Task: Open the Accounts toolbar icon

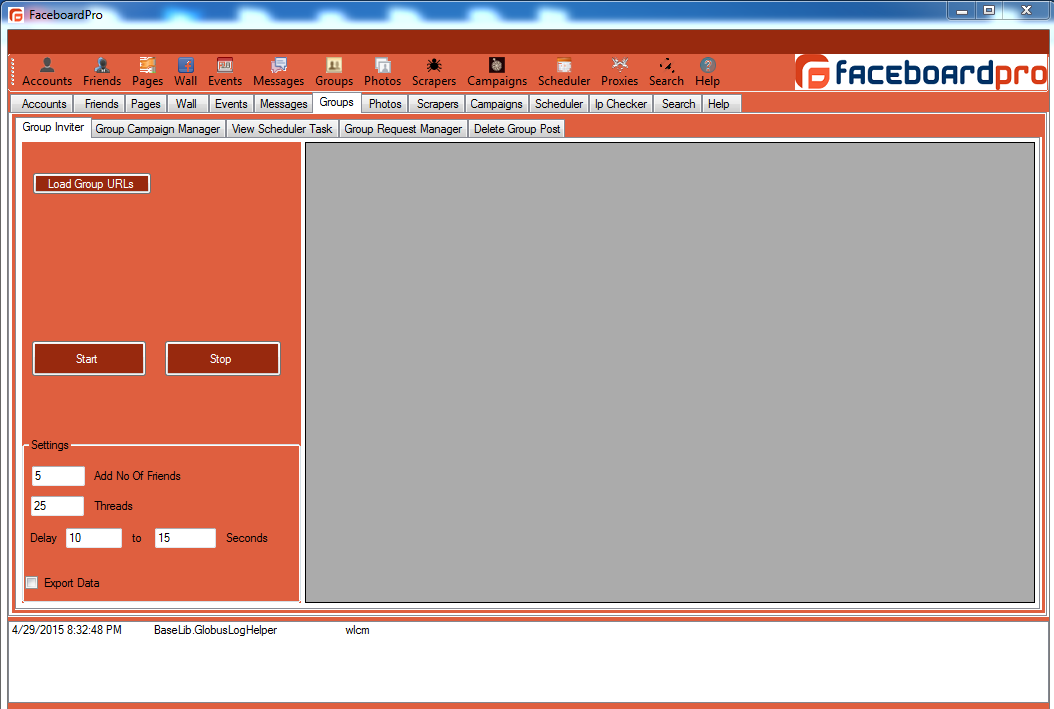Action: point(46,72)
